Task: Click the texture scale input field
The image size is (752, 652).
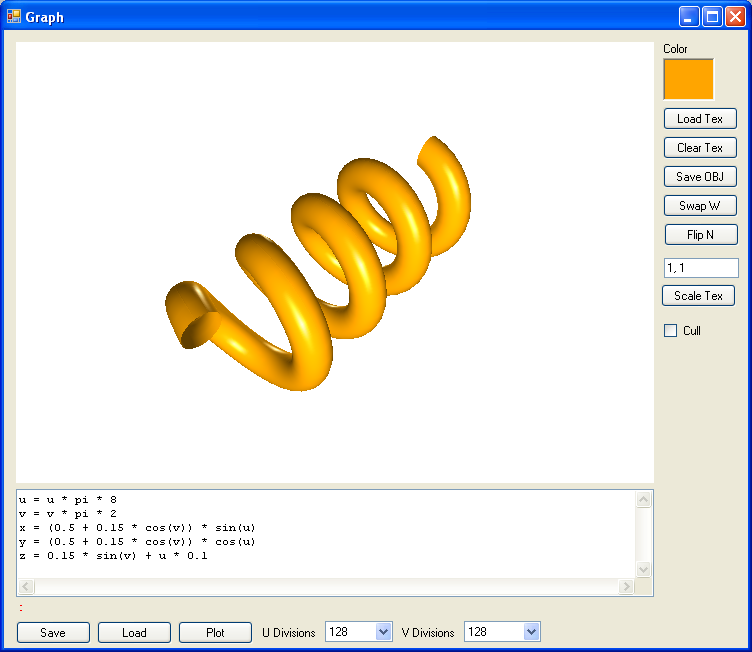Action: 700,267
